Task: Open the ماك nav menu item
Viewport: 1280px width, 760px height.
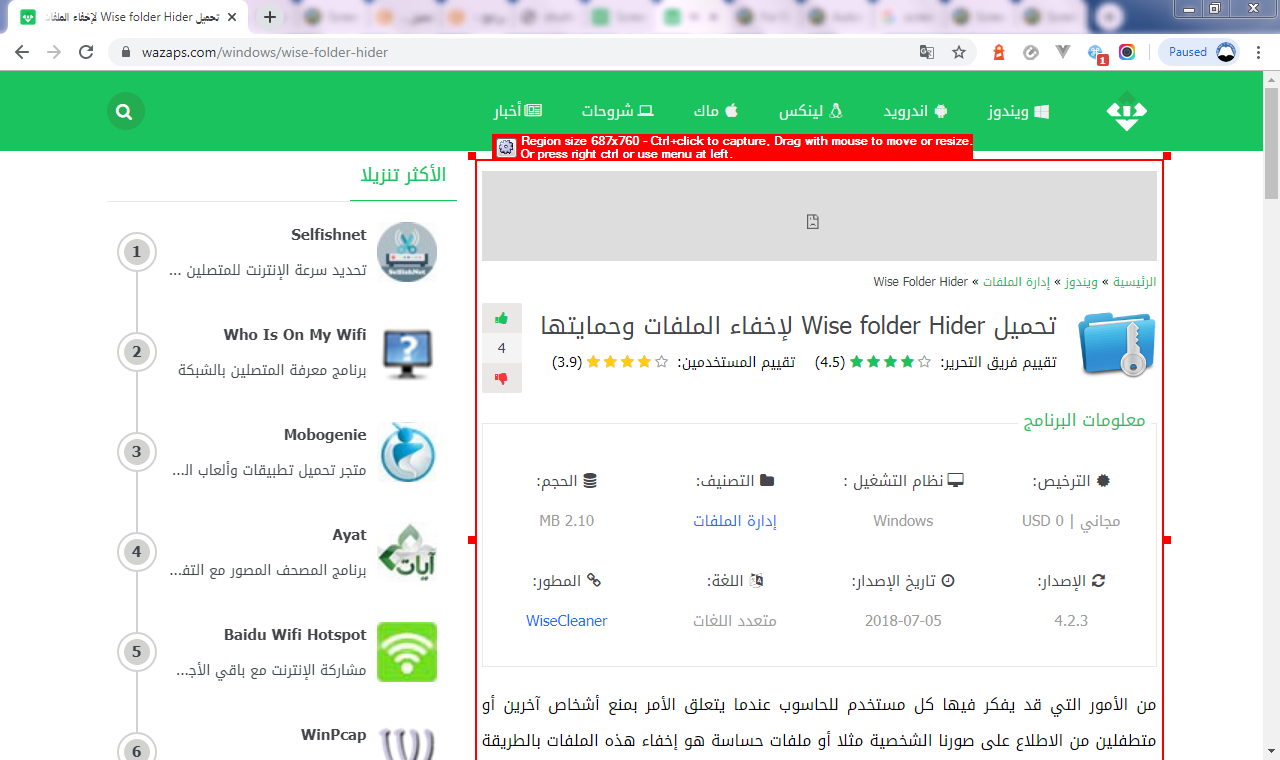Action: coord(716,111)
